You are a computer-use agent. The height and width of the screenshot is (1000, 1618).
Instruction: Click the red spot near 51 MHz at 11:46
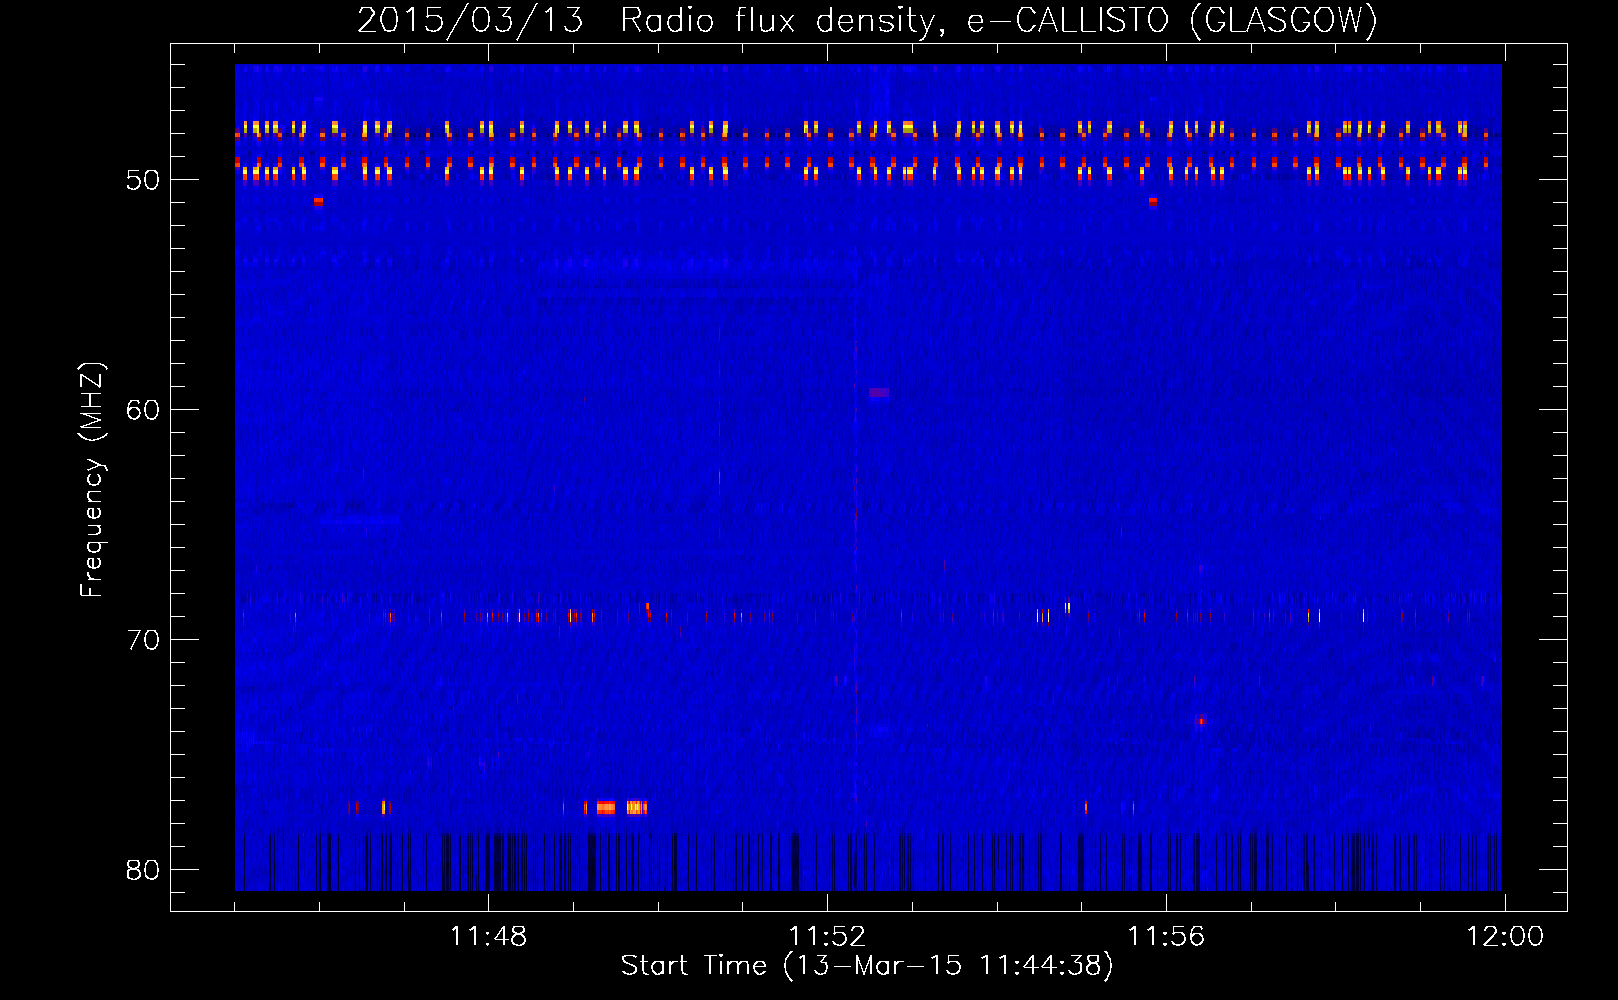click(318, 201)
